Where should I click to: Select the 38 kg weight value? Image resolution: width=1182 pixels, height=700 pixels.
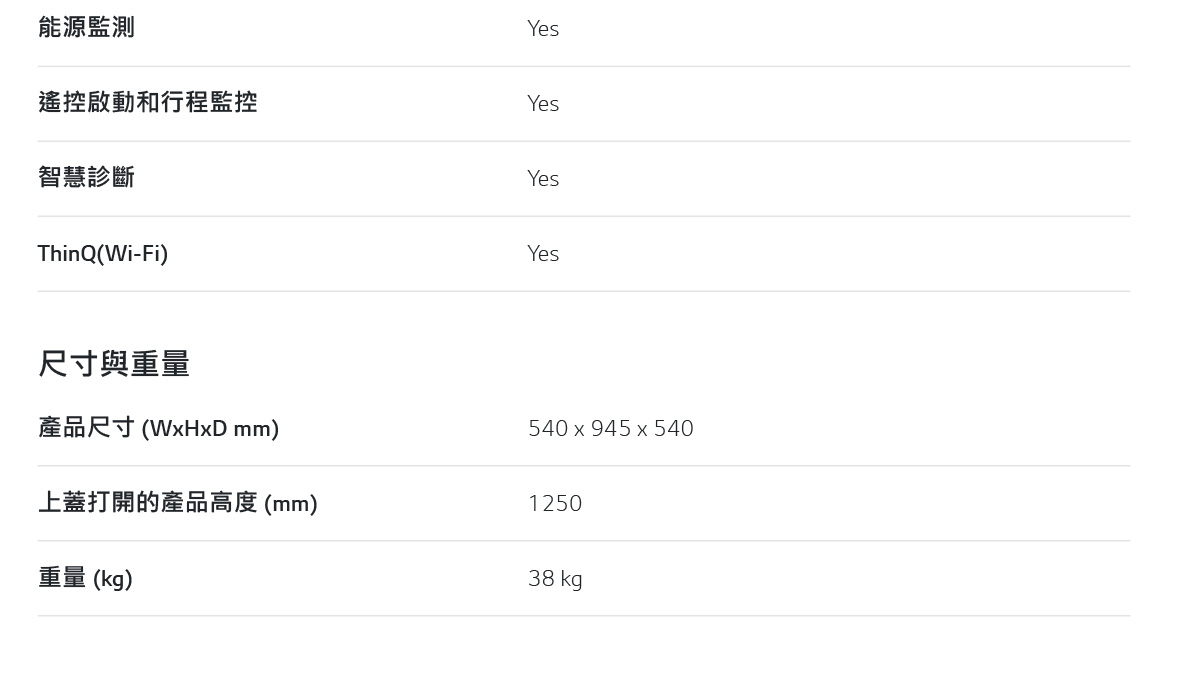pos(555,579)
